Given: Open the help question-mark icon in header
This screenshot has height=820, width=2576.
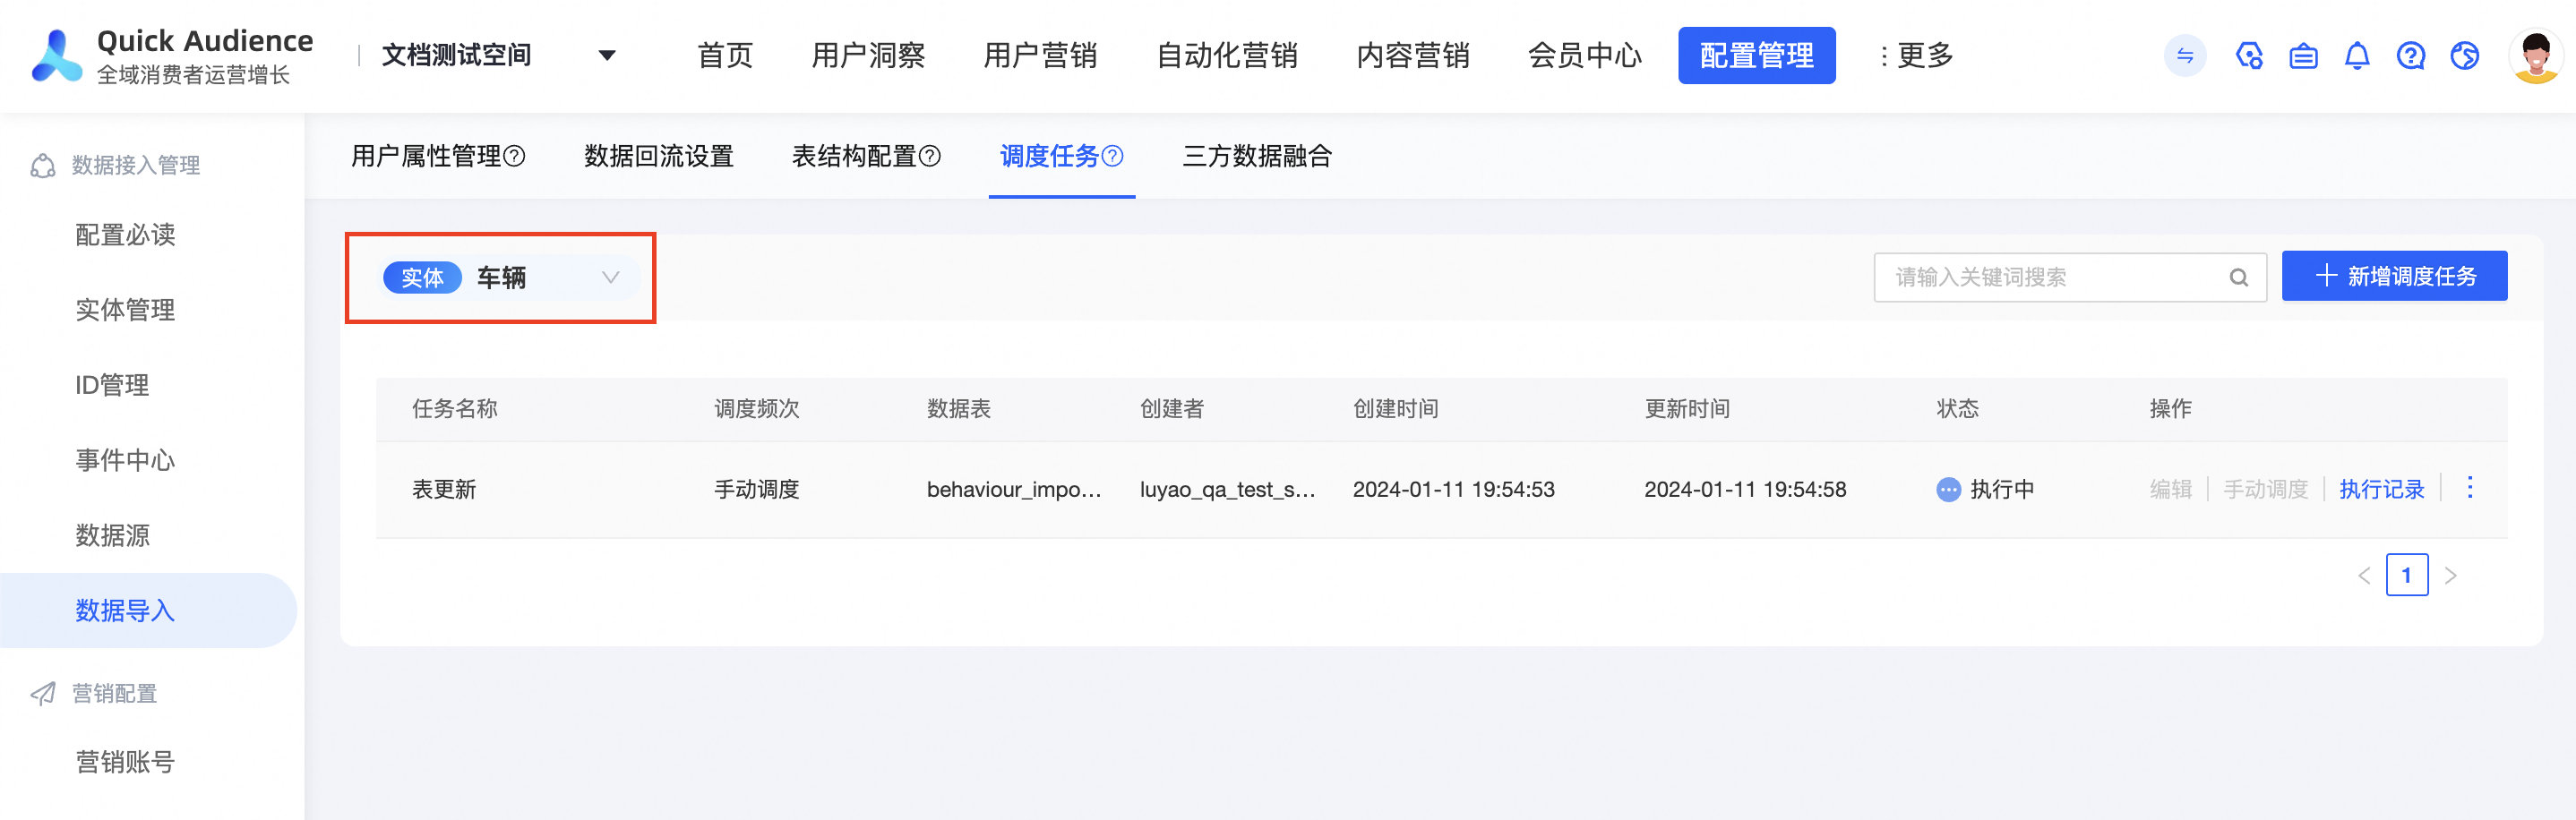Looking at the screenshot, I should [x=2411, y=56].
